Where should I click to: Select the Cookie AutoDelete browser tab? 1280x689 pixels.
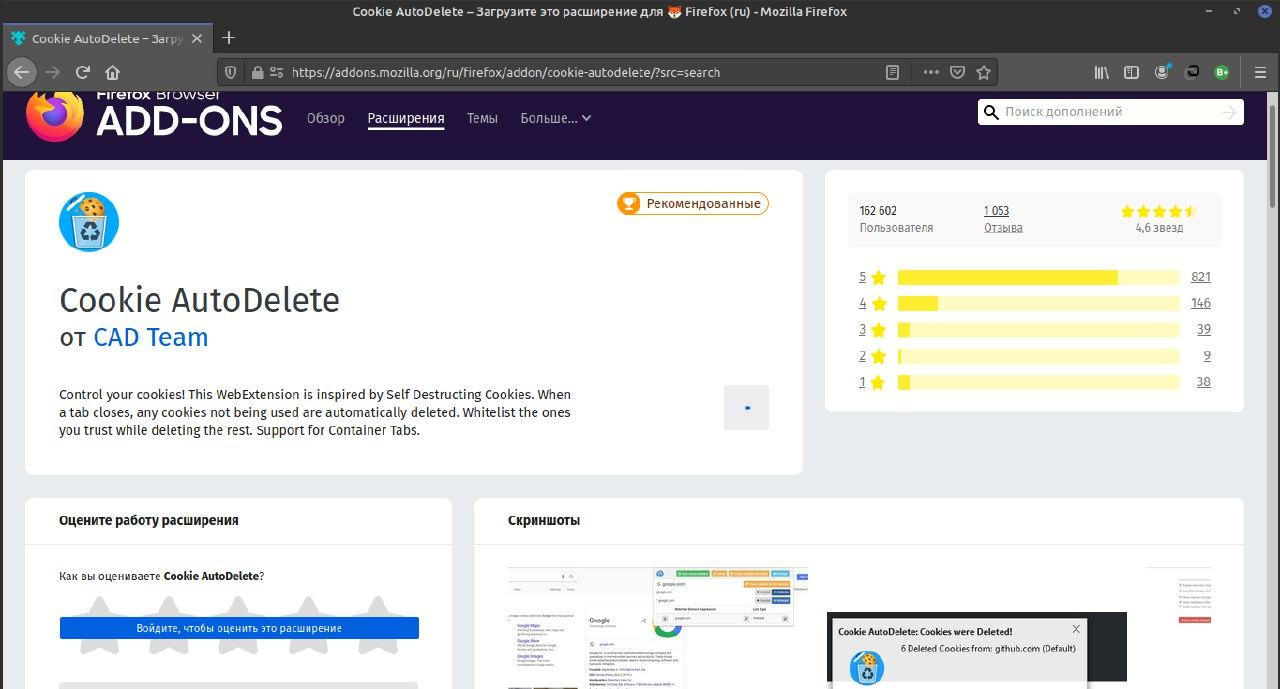(x=108, y=38)
